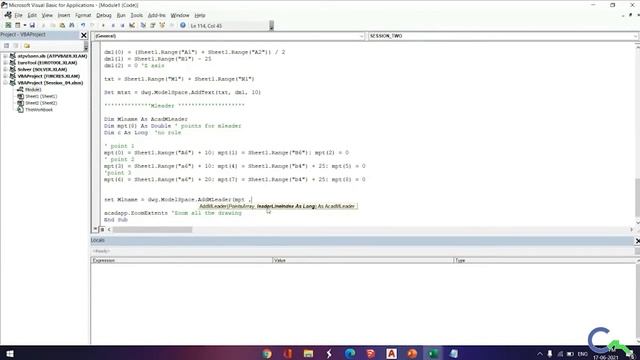Click the Value column header in Locals
This screenshot has height=360, width=640.
click(363, 260)
